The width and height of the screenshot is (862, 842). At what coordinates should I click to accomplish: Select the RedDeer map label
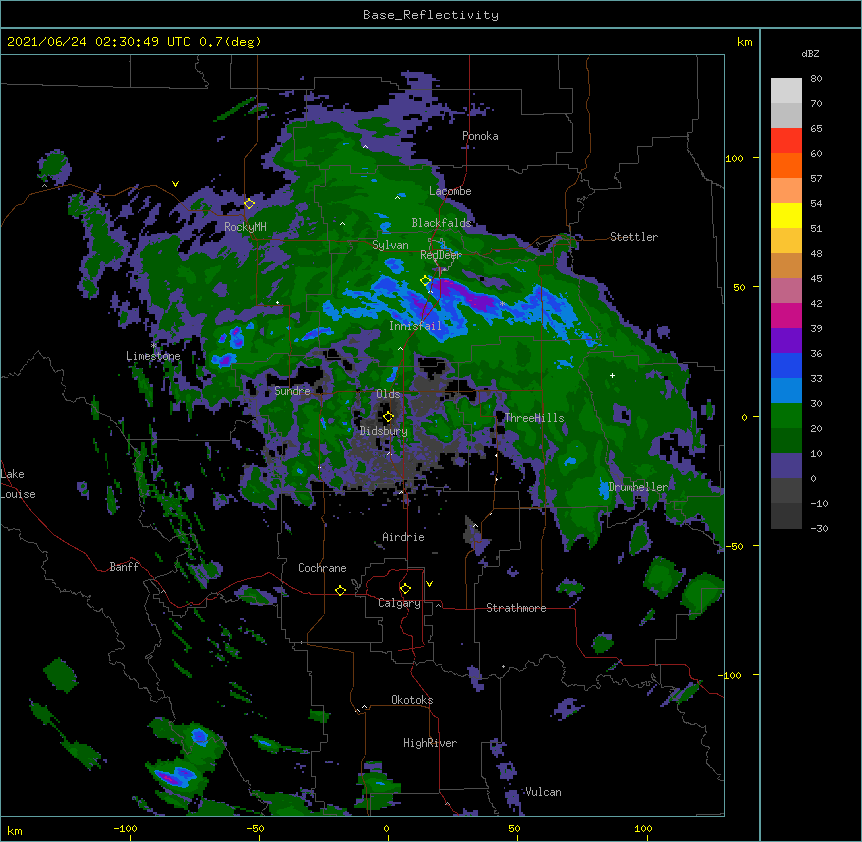(441, 255)
